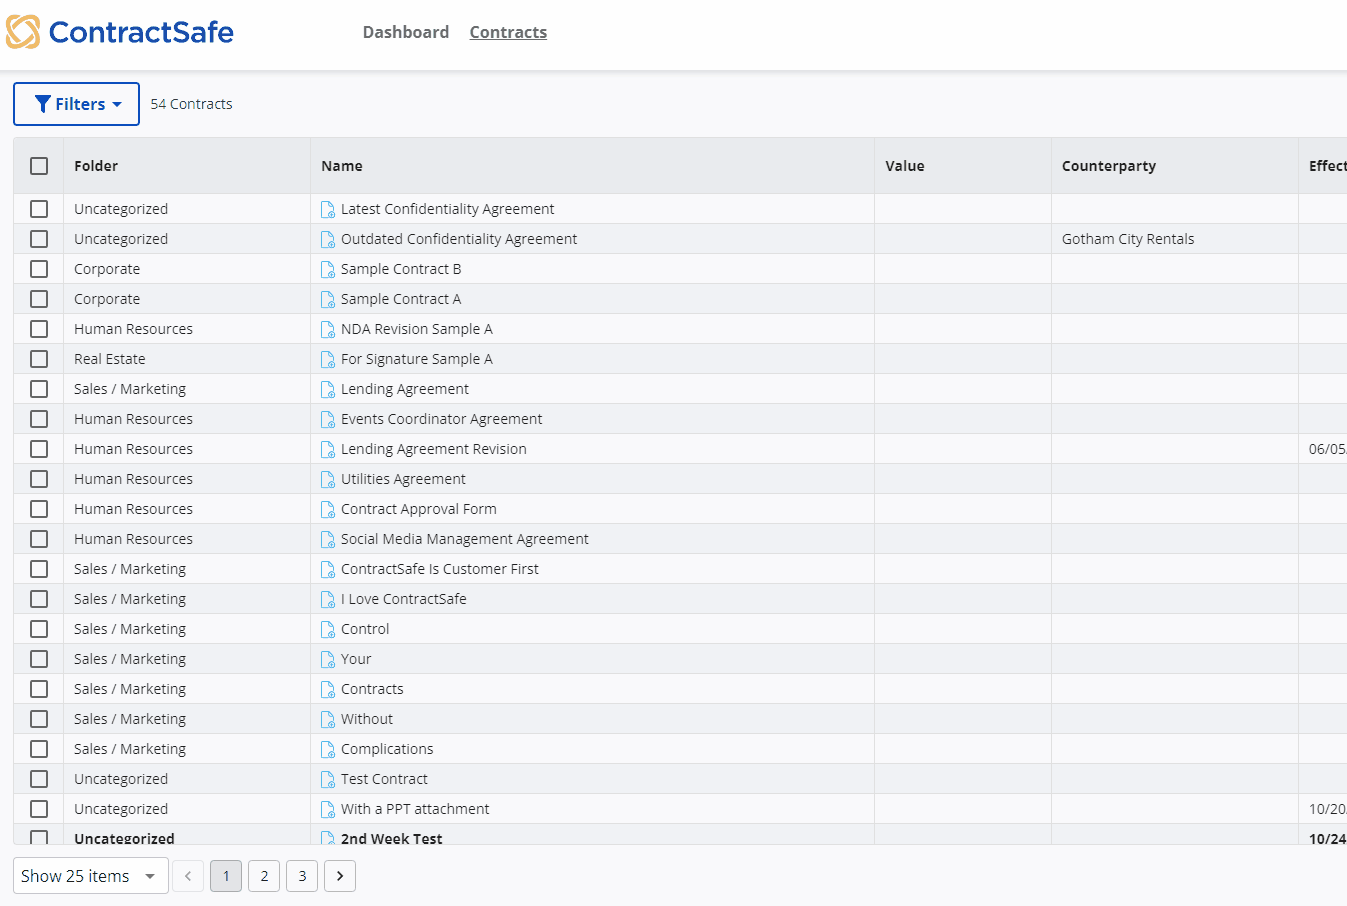Check the Outdated Confidentiality Agreement row checkbox
Image resolution: width=1347 pixels, height=906 pixels.
39,239
